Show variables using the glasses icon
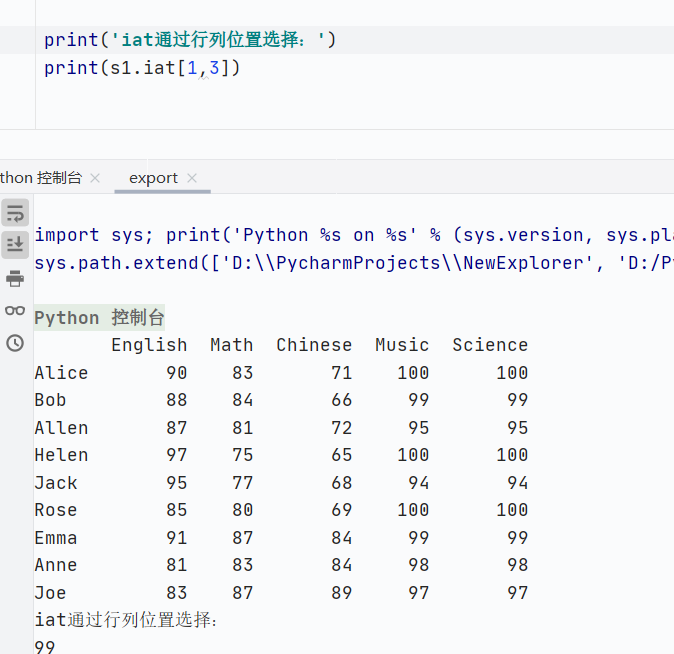674x654 pixels. click(x=15, y=311)
